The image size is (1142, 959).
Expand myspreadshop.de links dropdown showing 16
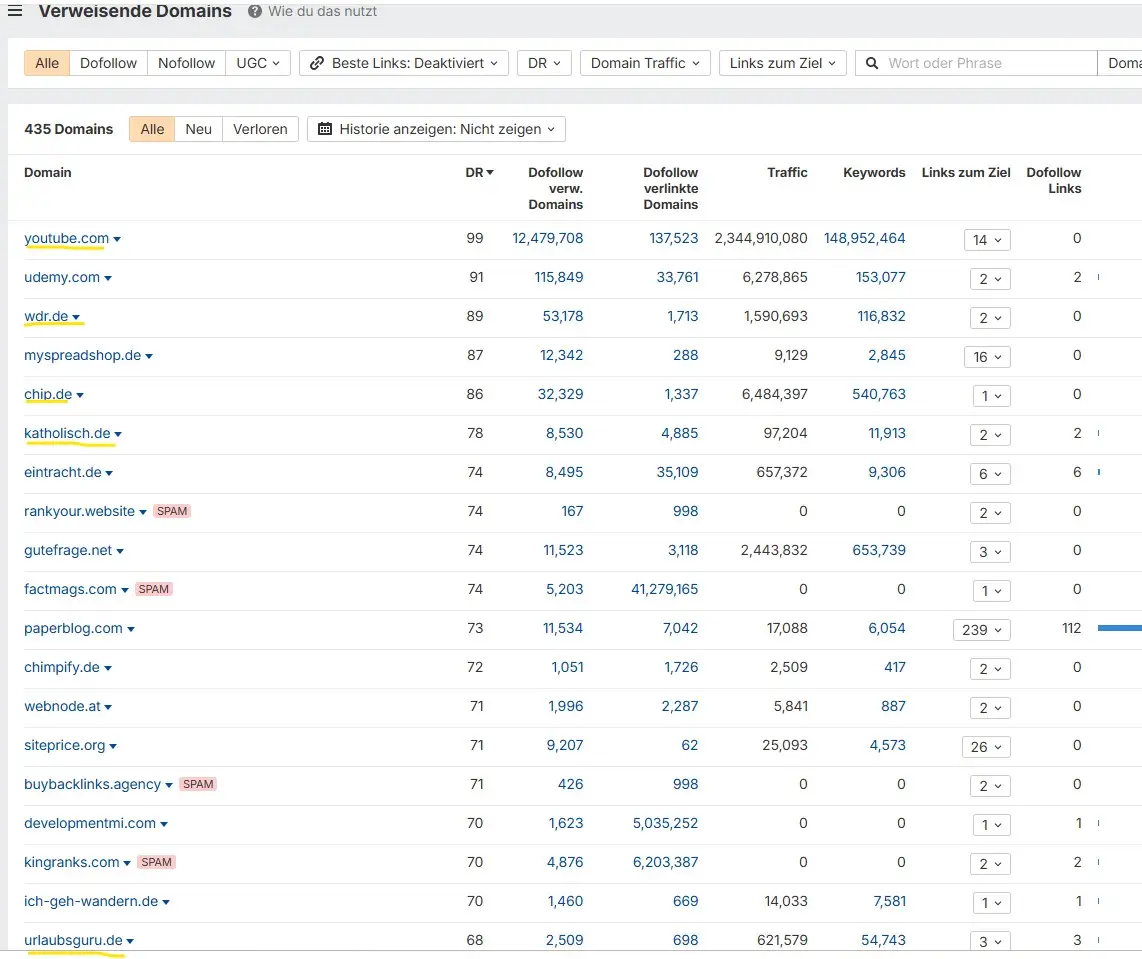click(987, 357)
